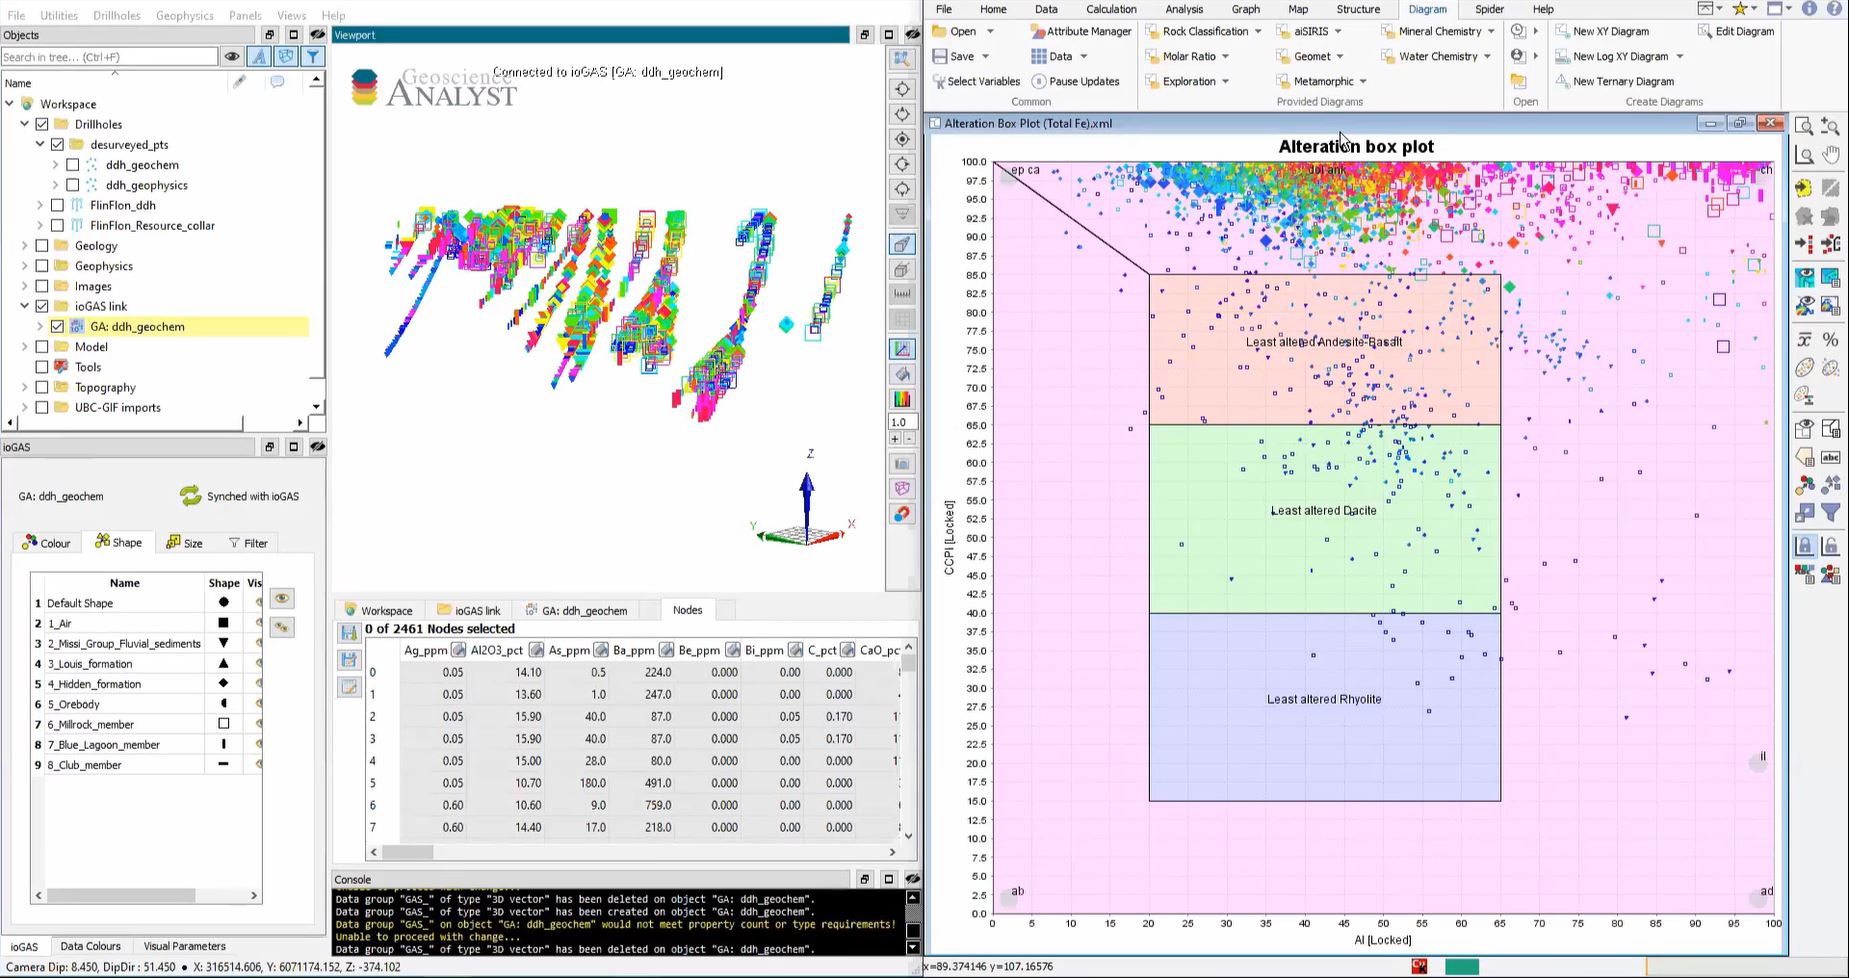Screen dimensions: 1849x978
Task: Open the colour ramp gradient tool
Action: pyautogui.click(x=901, y=397)
